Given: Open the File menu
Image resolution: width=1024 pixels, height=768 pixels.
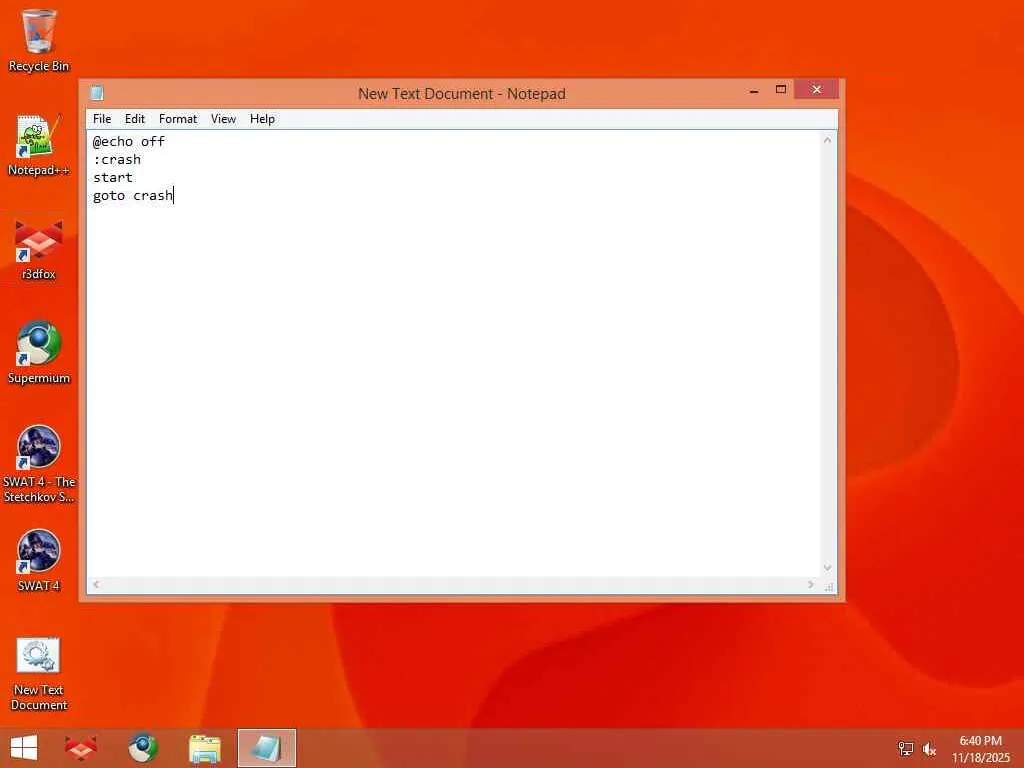Looking at the screenshot, I should click(x=102, y=119).
